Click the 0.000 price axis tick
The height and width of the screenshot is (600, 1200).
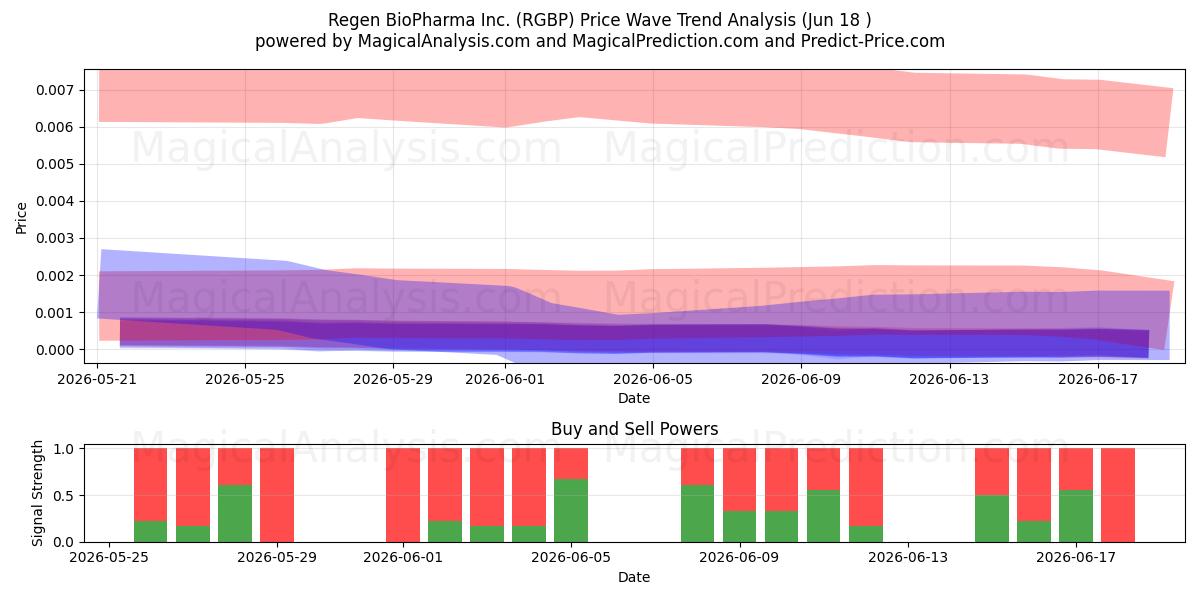tap(55, 350)
